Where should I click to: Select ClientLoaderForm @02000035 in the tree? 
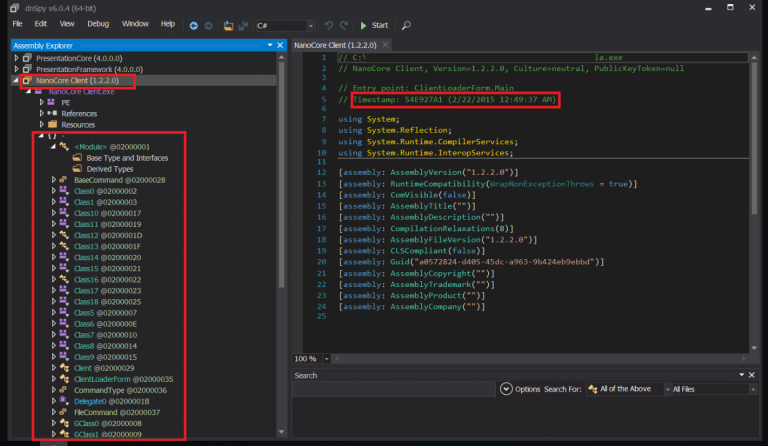123,379
